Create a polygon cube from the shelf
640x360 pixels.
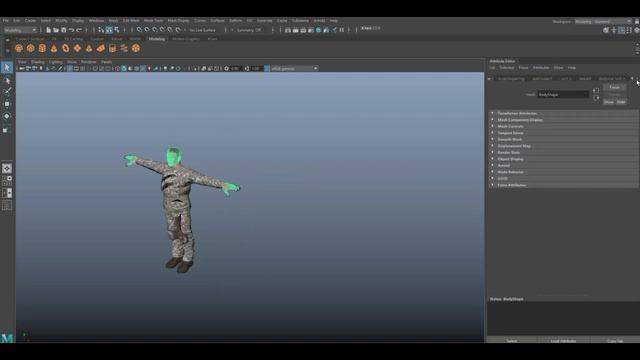31,48
